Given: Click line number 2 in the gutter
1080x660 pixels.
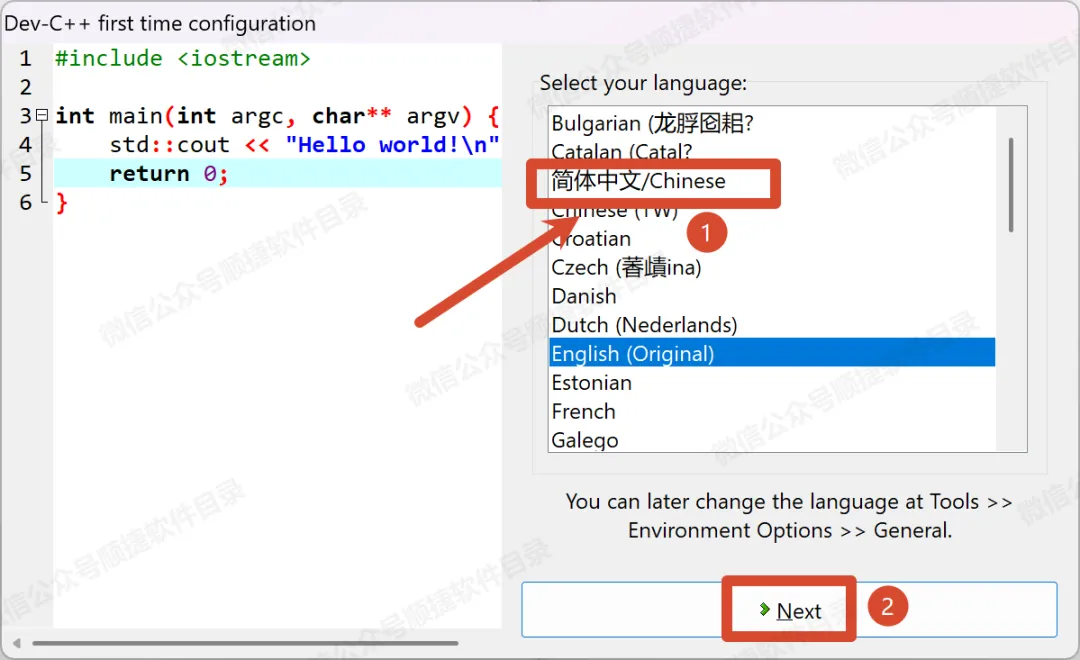Looking at the screenshot, I should [x=25, y=87].
